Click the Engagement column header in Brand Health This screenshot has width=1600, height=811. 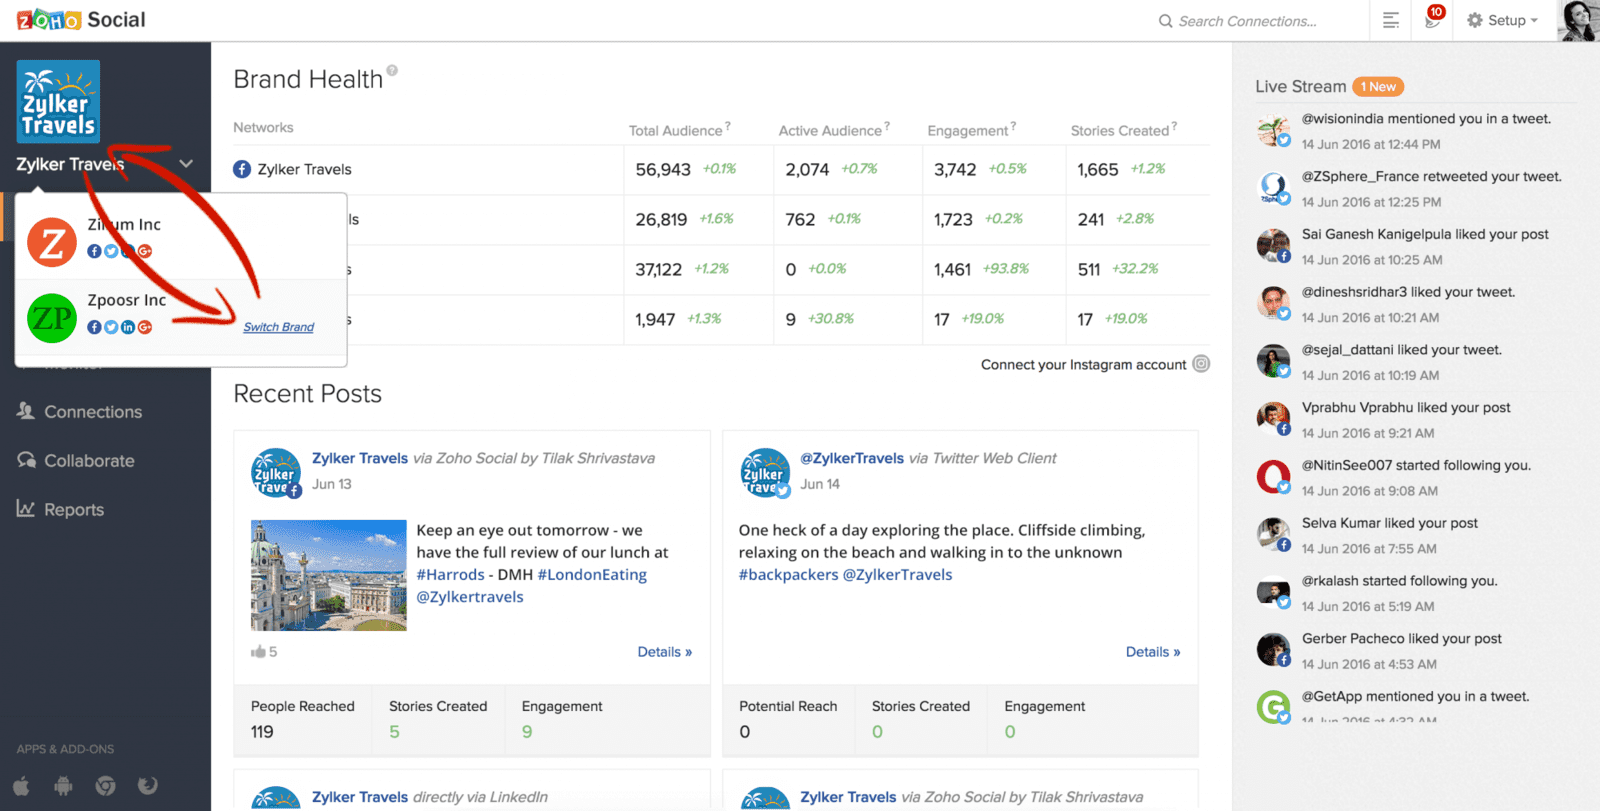point(967,131)
